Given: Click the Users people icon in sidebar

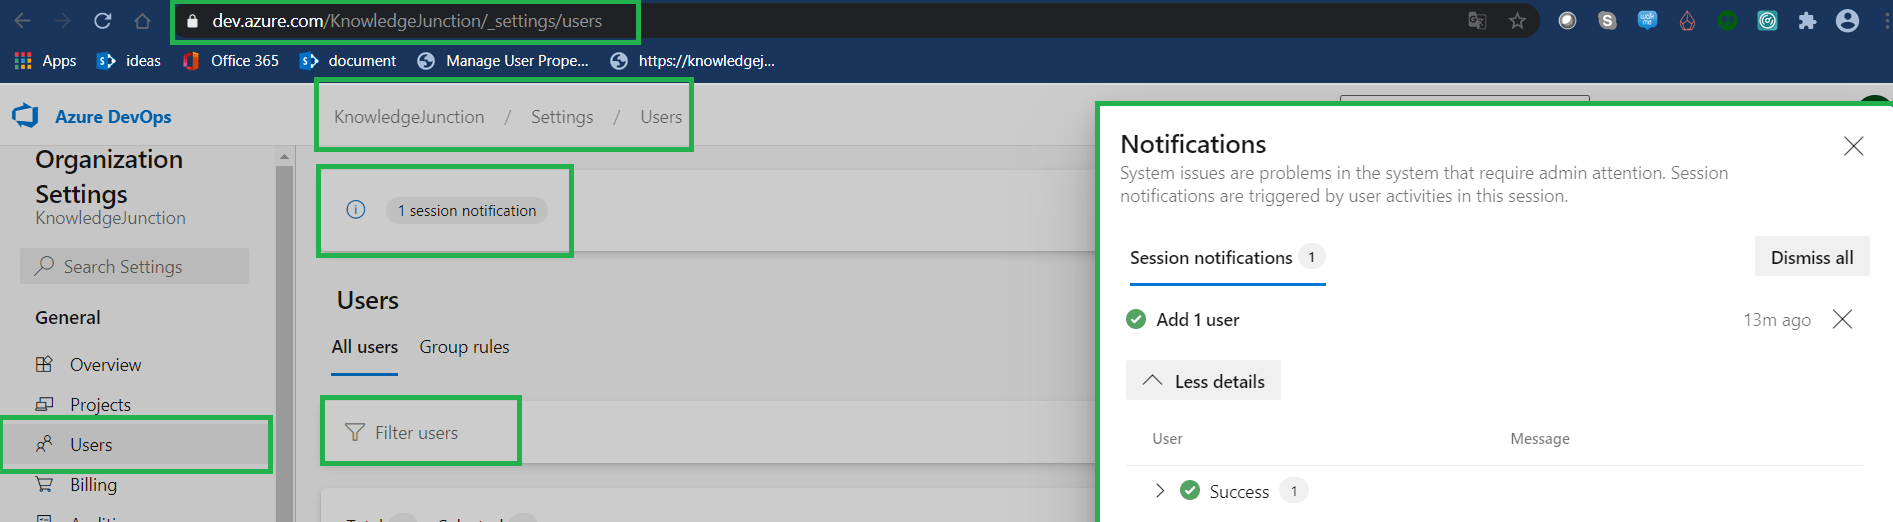Looking at the screenshot, I should 44,444.
